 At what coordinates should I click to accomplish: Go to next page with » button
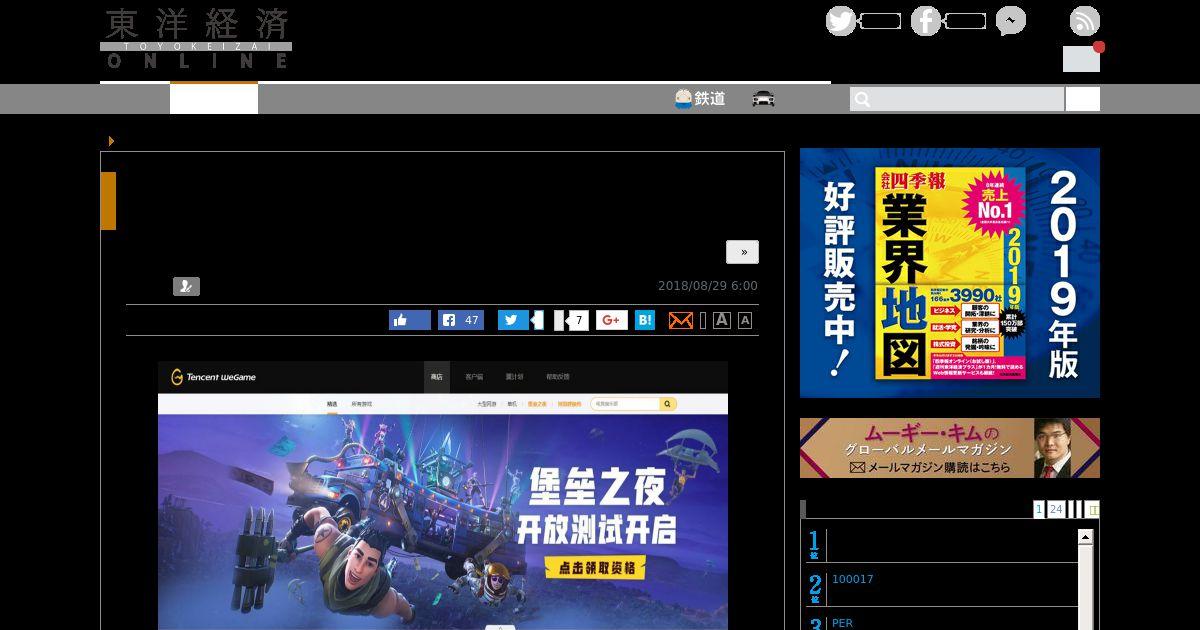[743, 252]
